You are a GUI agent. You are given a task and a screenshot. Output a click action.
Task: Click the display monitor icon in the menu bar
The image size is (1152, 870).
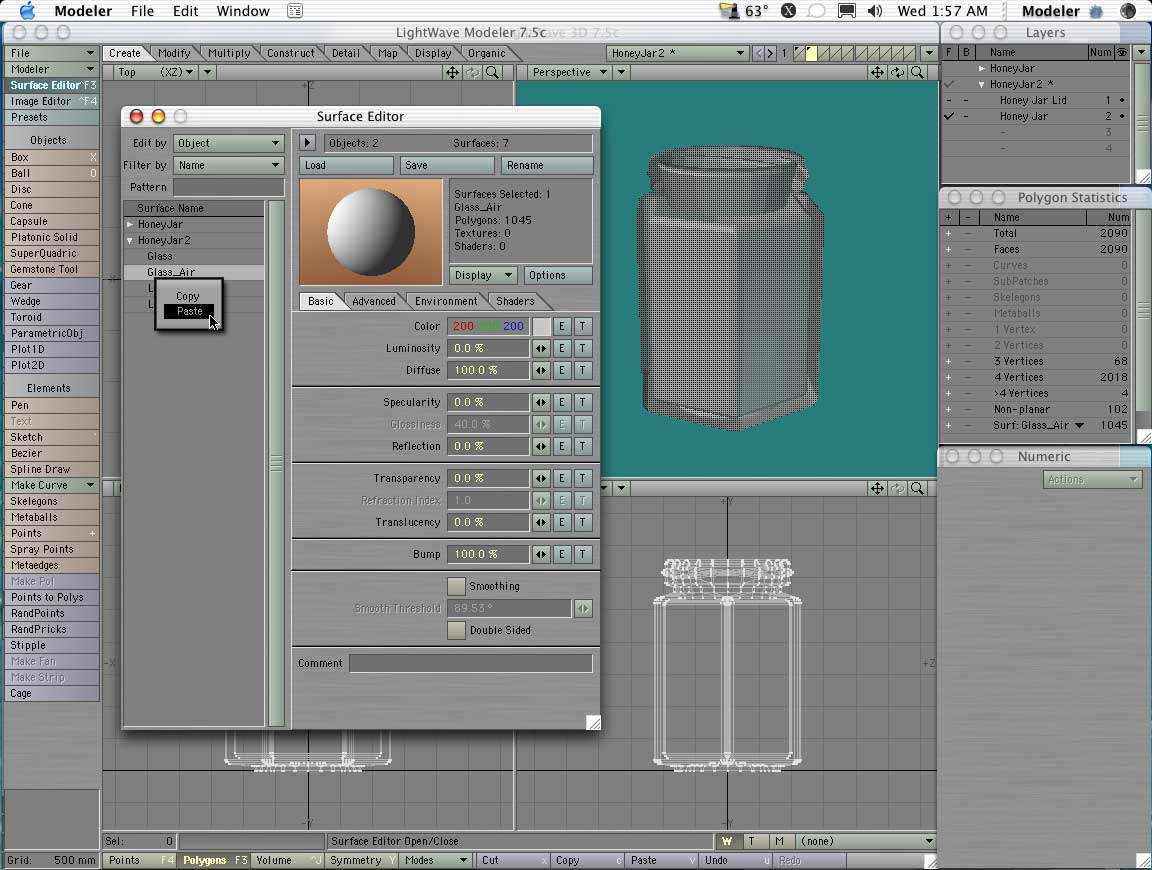tap(847, 11)
